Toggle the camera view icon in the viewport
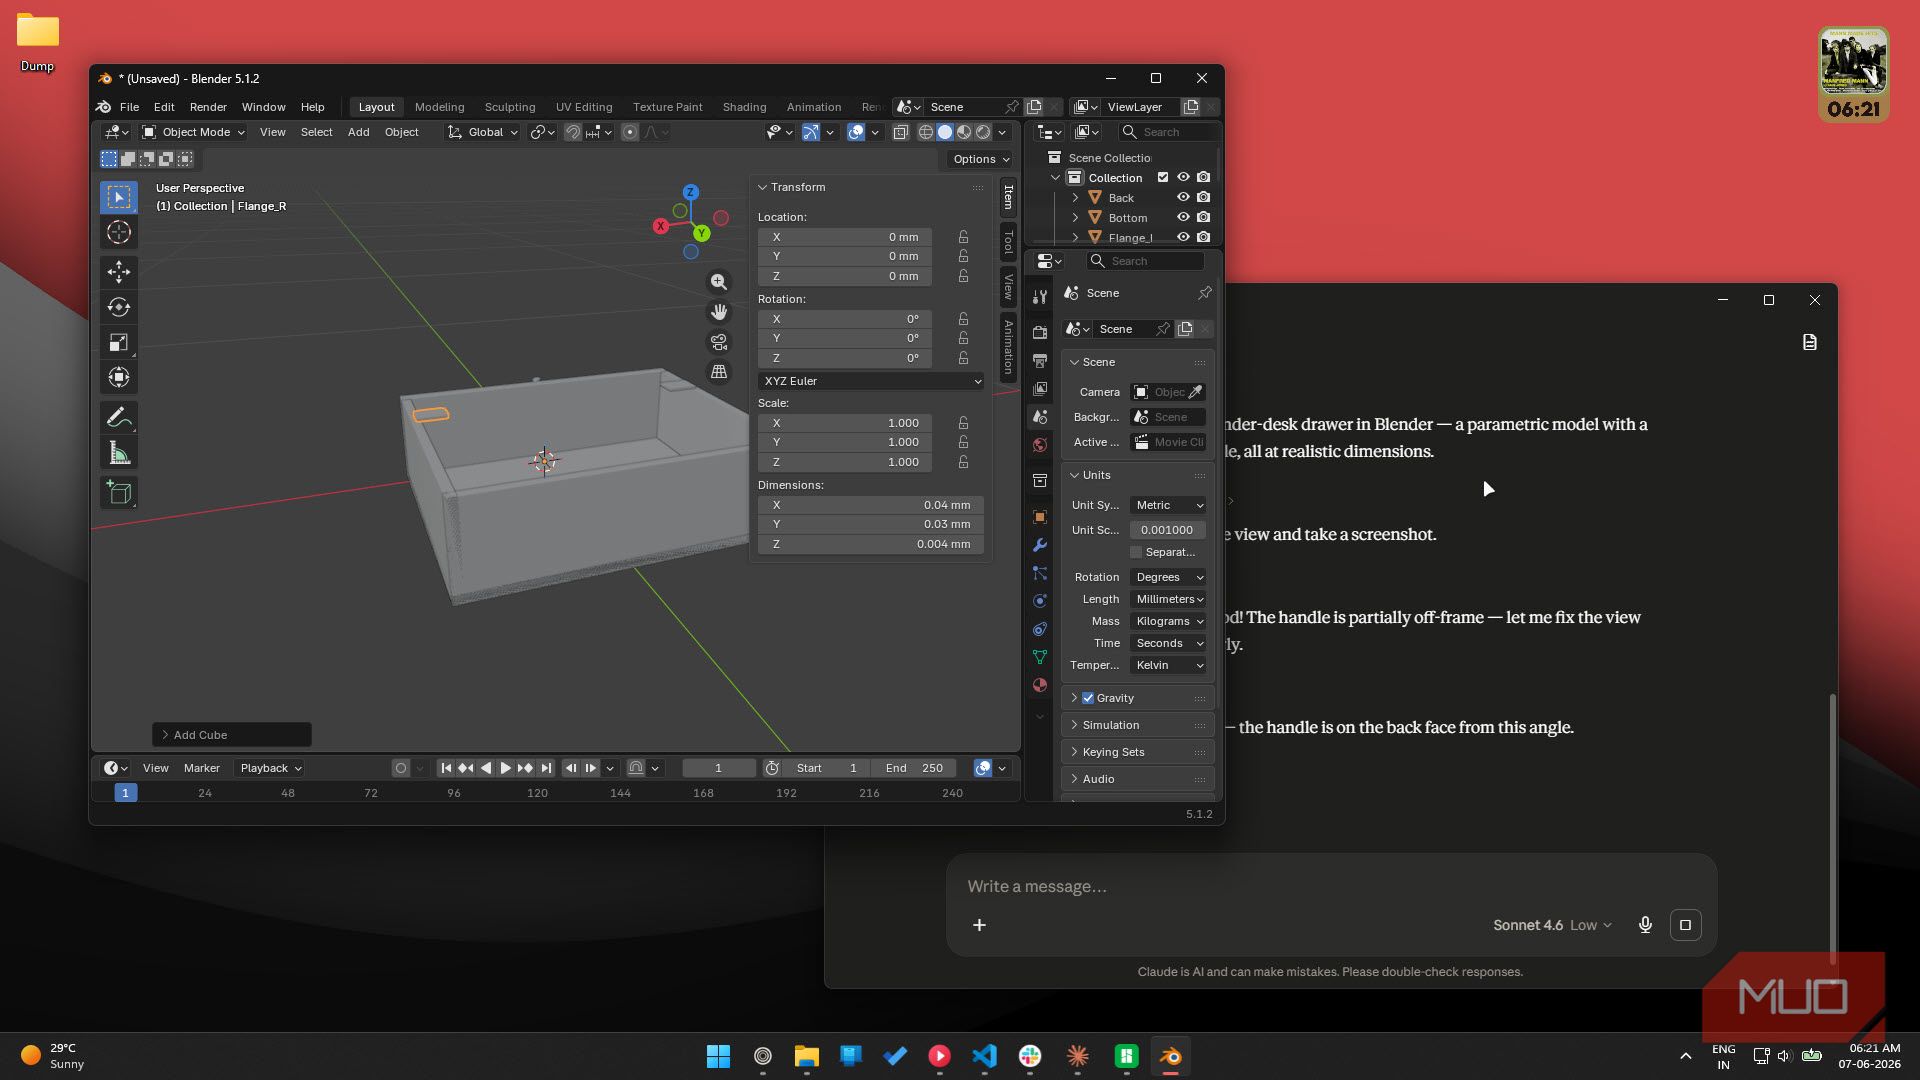Image resolution: width=1920 pixels, height=1080 pixels. (719, 342)
